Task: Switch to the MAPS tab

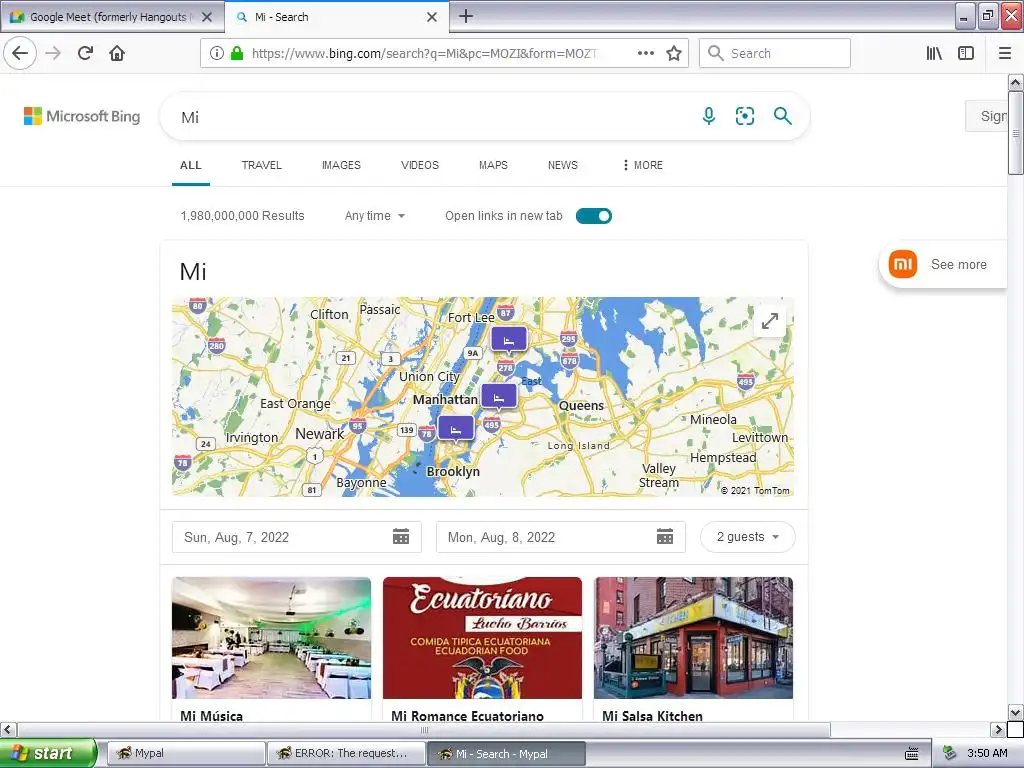Action: [493, 165]
